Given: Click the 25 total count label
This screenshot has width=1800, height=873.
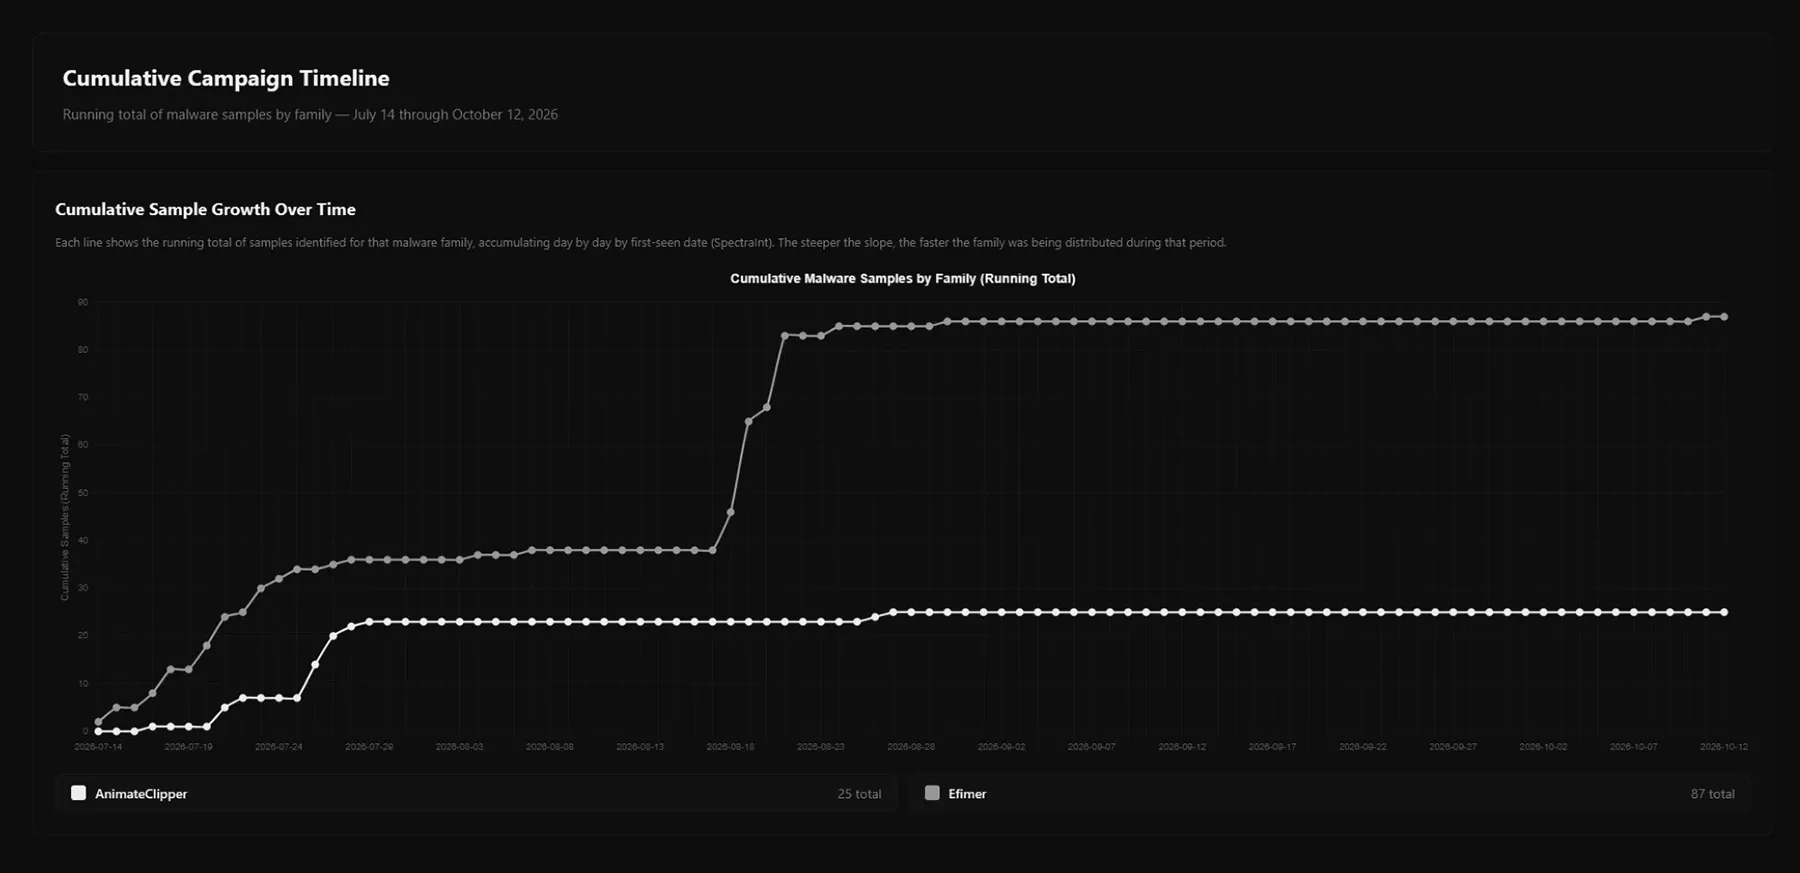Looking at the screenshot, I should click(x=859, y=794).
